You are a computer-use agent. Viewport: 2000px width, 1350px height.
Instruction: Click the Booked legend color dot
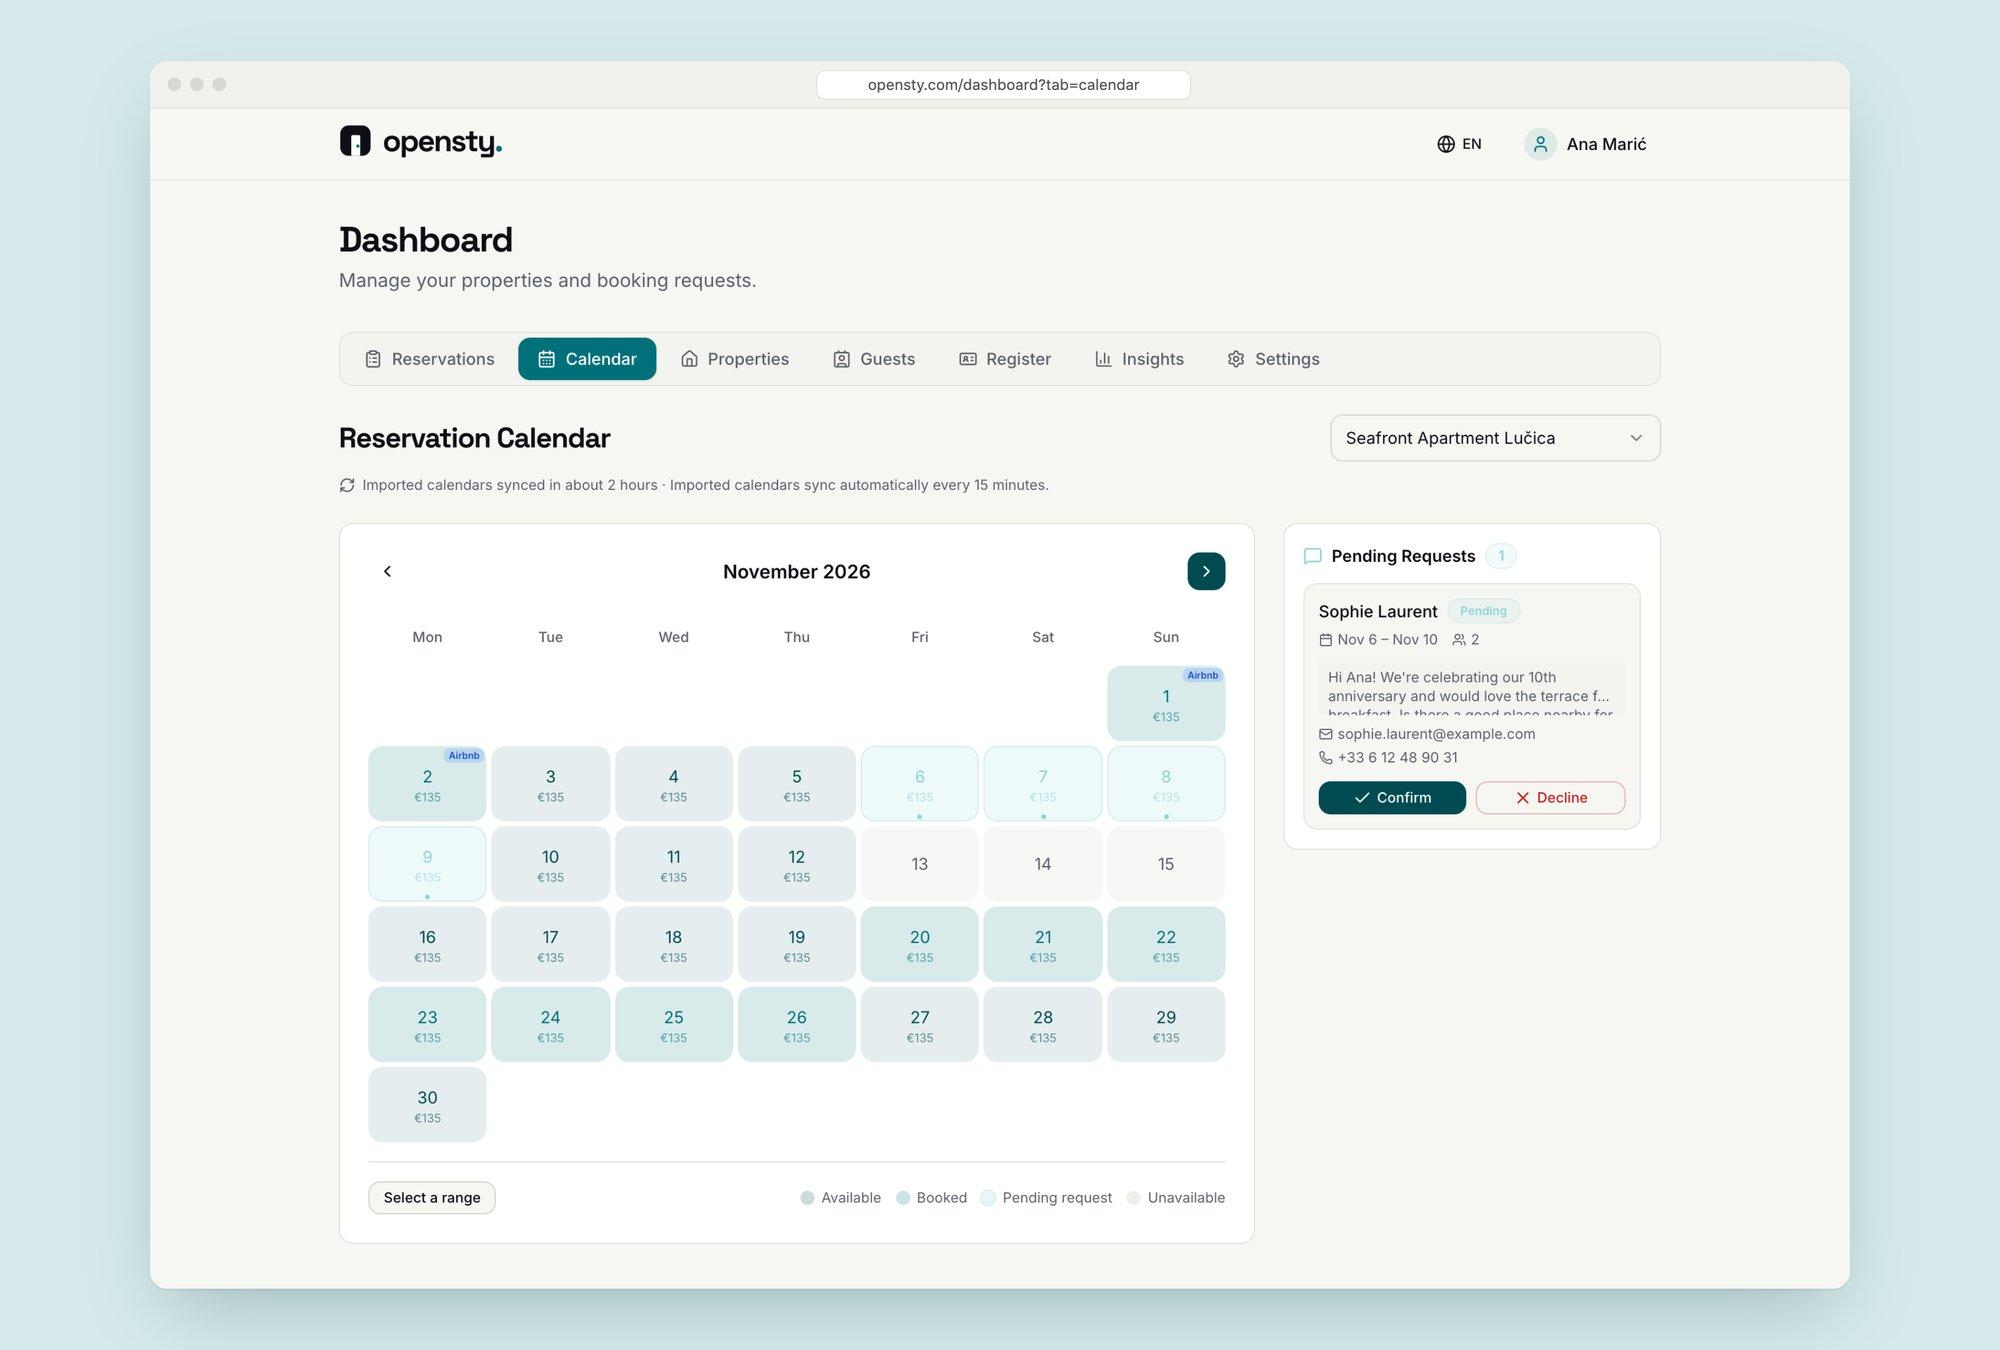click(903, 1198)
